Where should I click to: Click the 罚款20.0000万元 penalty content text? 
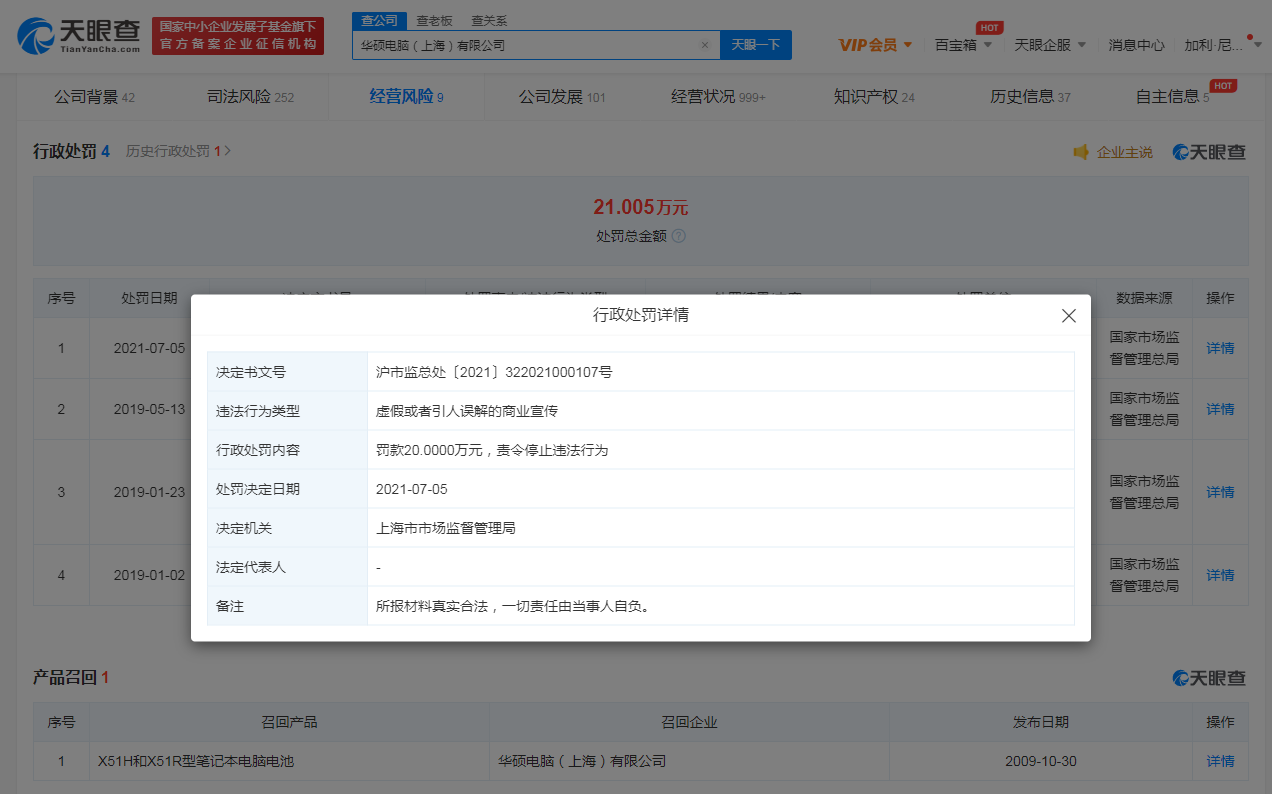[492, 450]
